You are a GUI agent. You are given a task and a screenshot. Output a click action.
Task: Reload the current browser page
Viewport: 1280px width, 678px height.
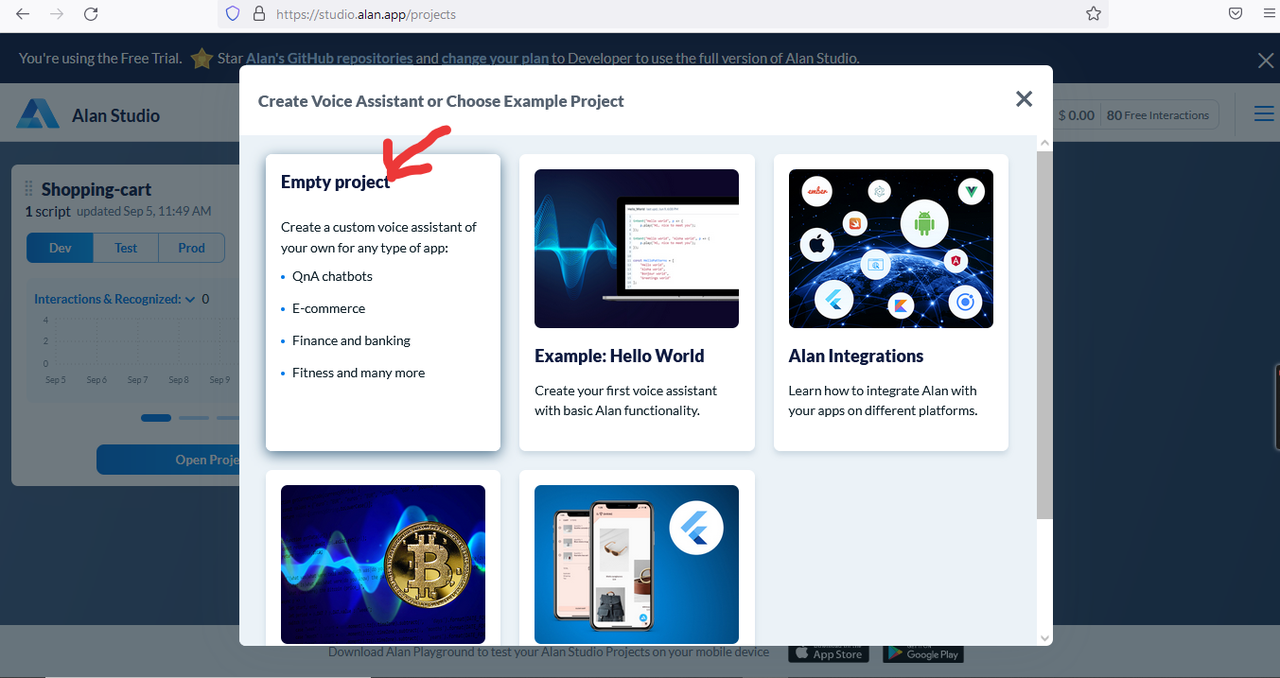click(91, 14)
